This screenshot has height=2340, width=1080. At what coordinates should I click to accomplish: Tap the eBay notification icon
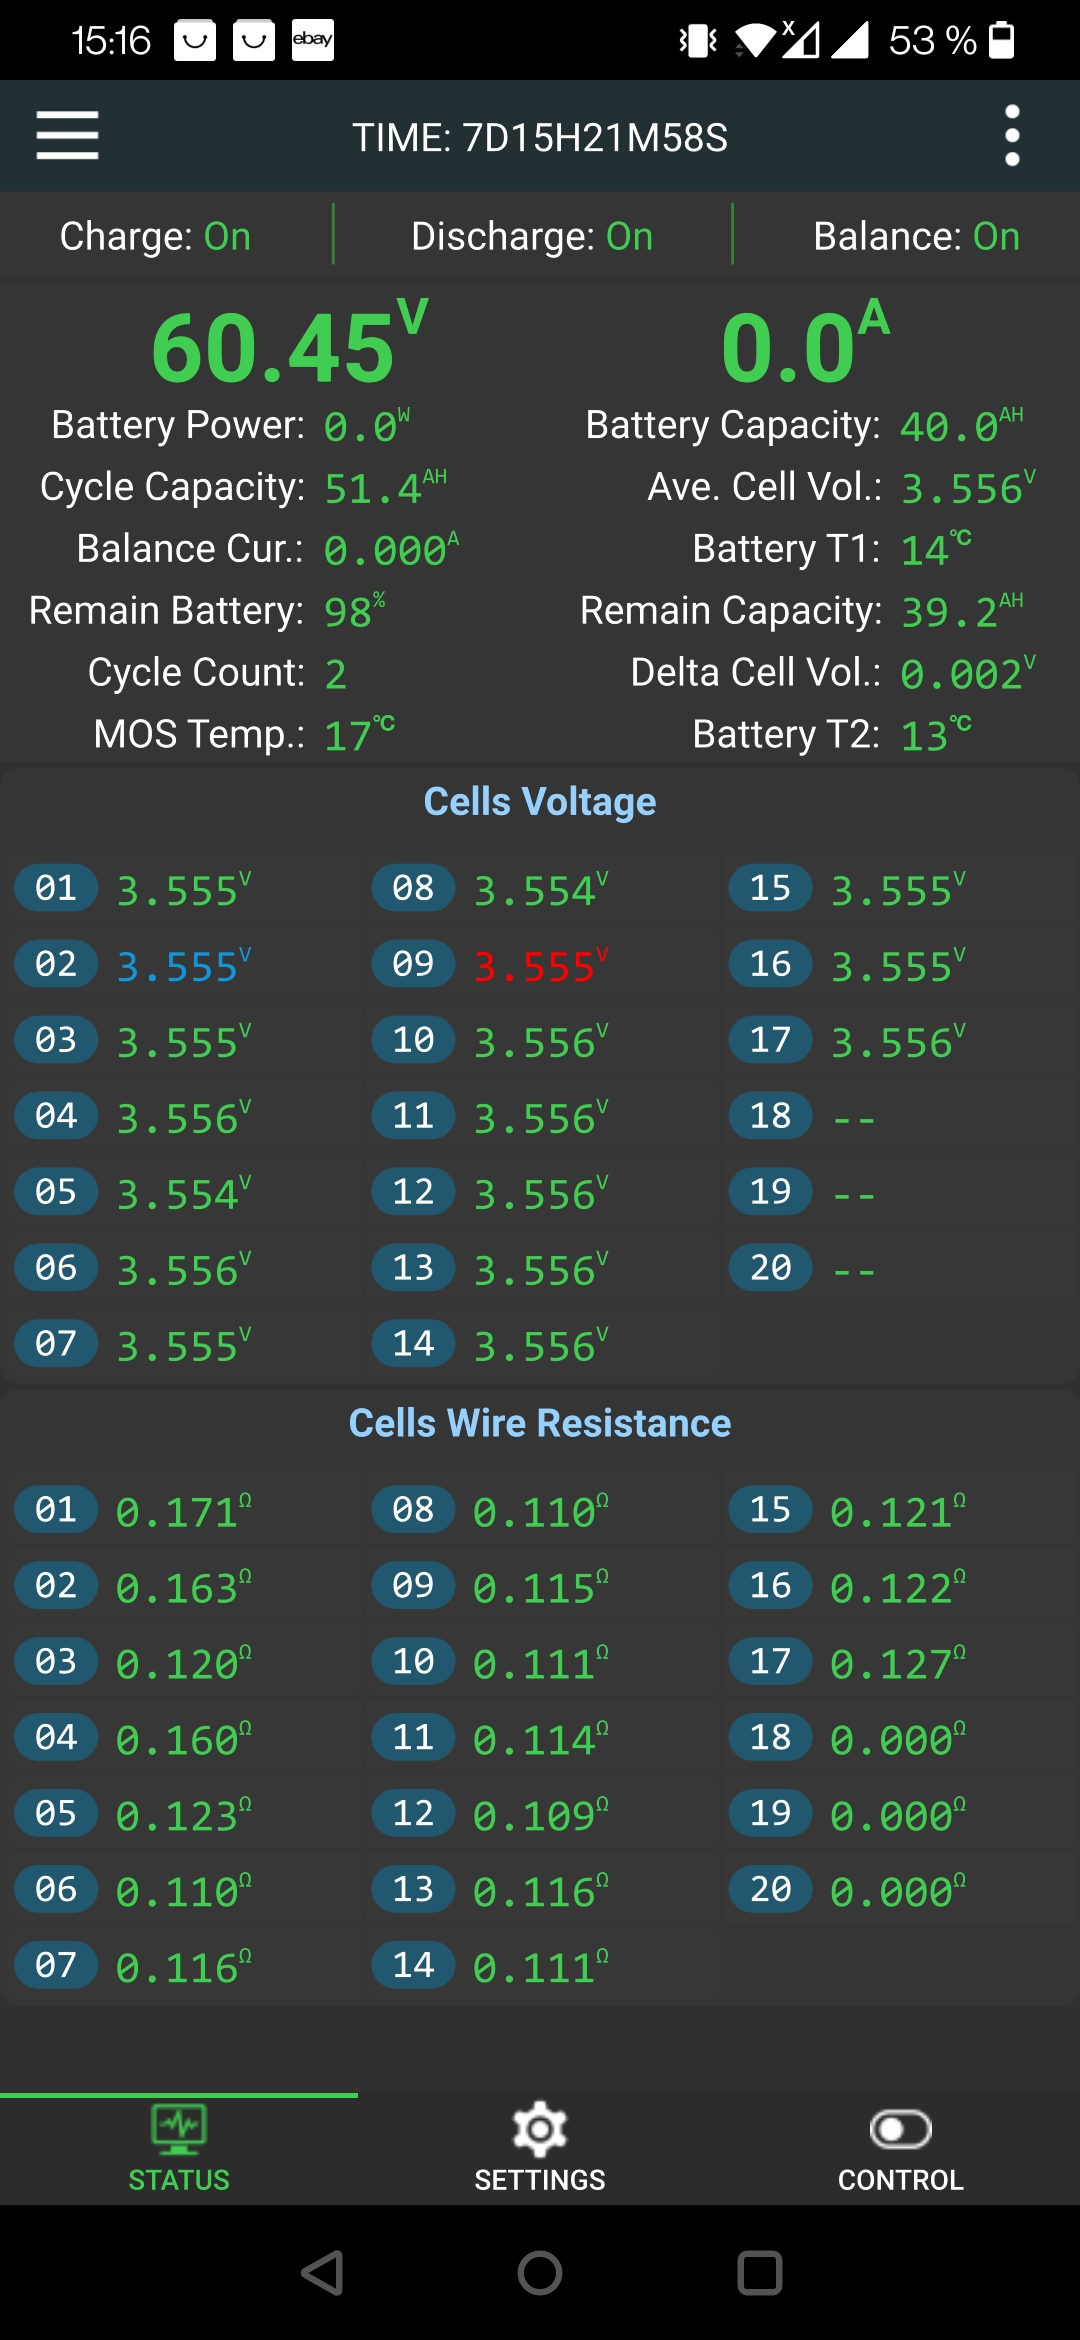[x=312, y=40]
